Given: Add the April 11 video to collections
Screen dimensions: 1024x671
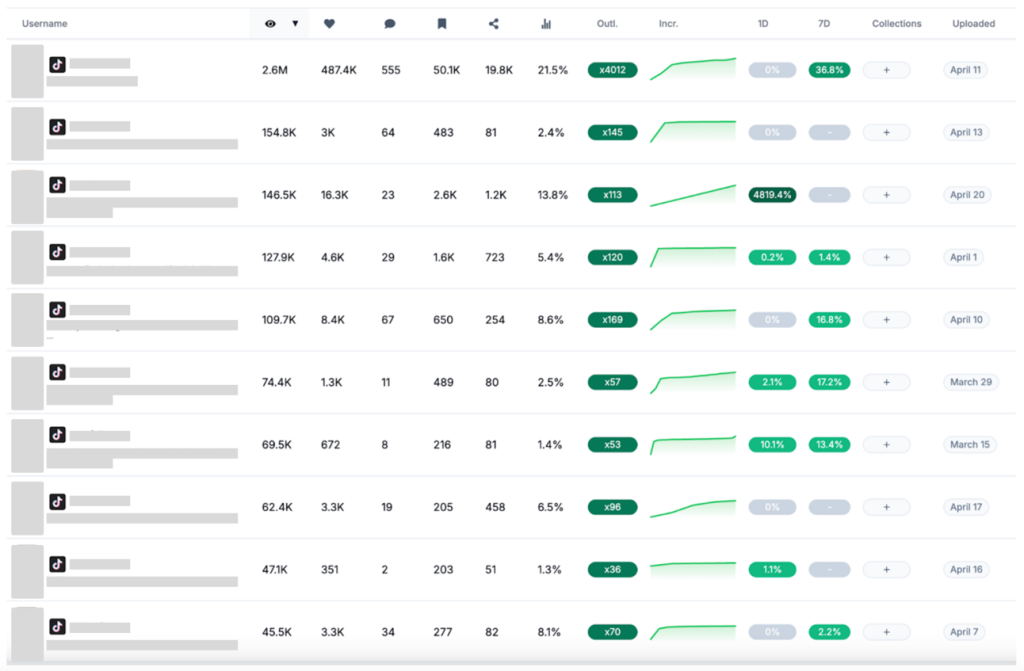Looking at the screenshot, I should pyautogui.click(x=886, y=70).
